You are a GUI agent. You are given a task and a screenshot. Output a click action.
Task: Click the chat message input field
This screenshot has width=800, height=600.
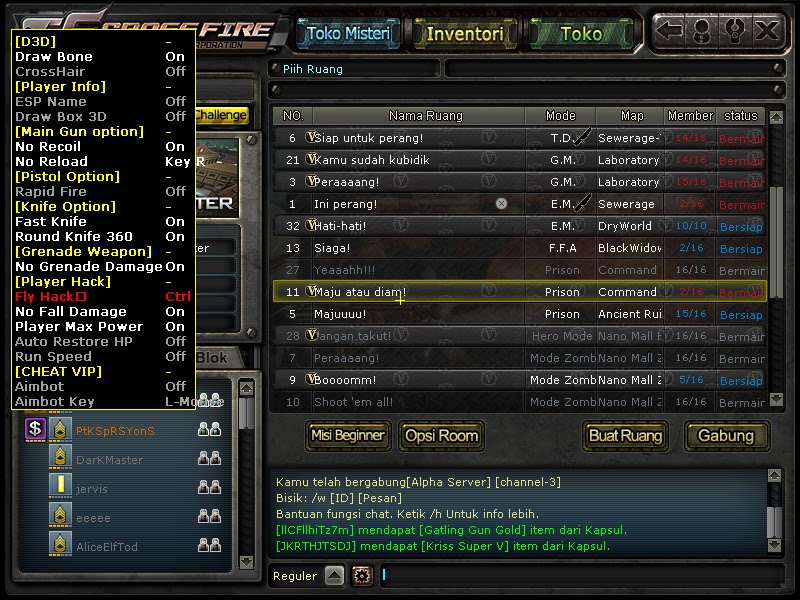(582, 576)
